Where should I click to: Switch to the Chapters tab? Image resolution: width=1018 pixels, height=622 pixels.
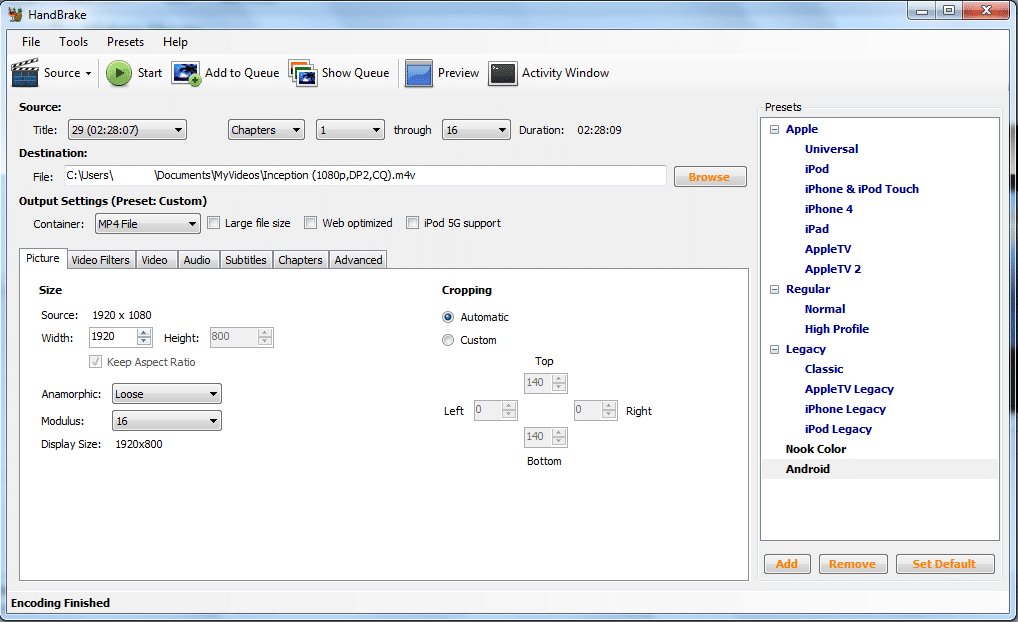click(301, 260)
